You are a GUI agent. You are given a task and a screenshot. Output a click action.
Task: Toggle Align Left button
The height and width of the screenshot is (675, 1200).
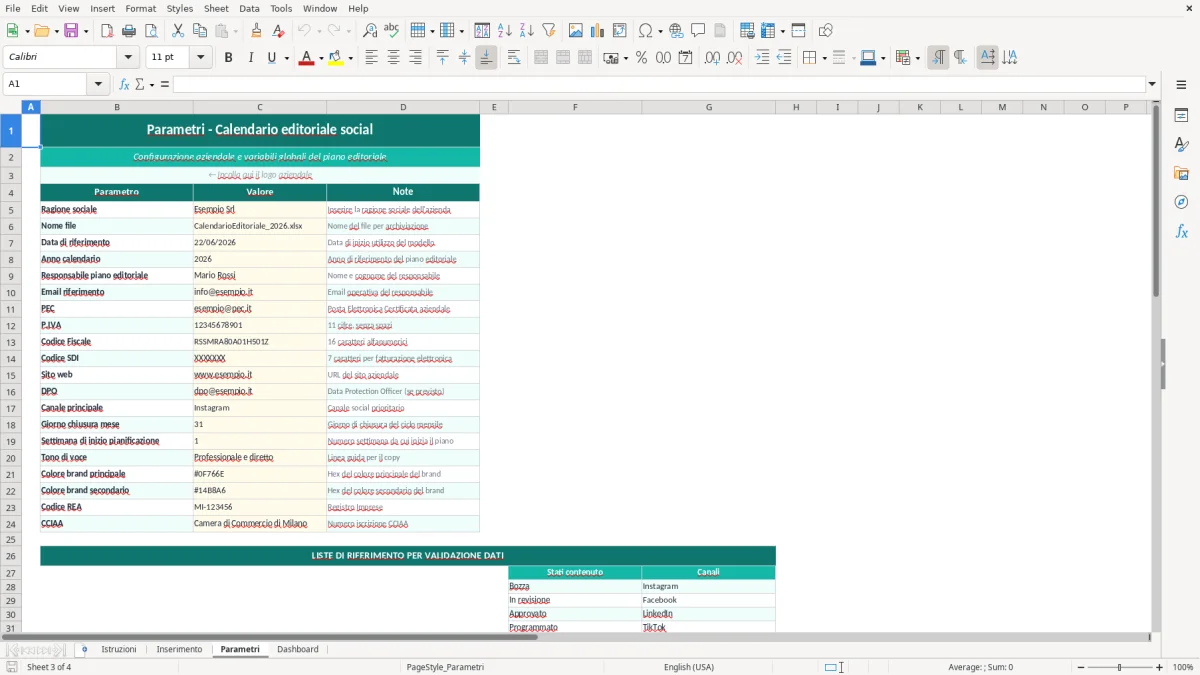(x=371, y=58)
